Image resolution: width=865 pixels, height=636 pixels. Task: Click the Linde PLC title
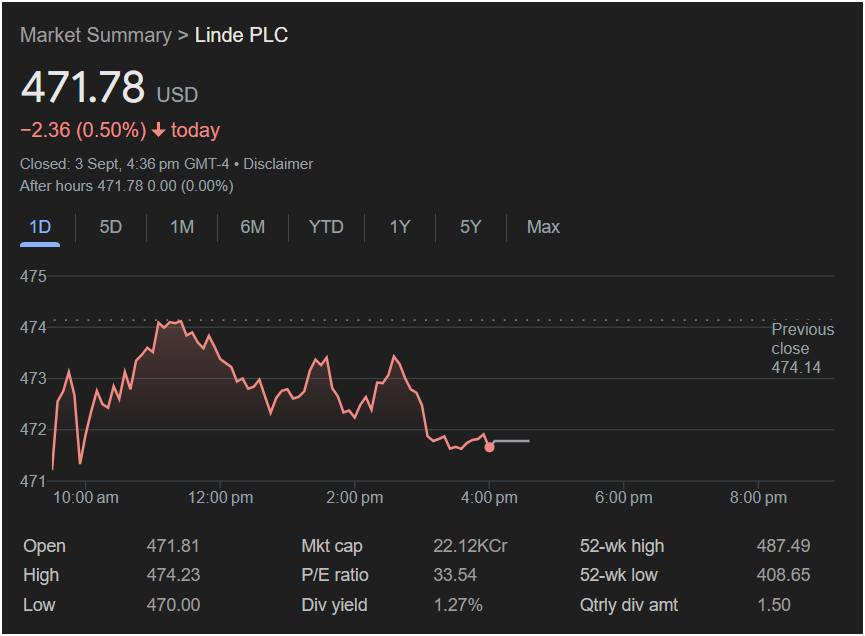coord(241,35)
